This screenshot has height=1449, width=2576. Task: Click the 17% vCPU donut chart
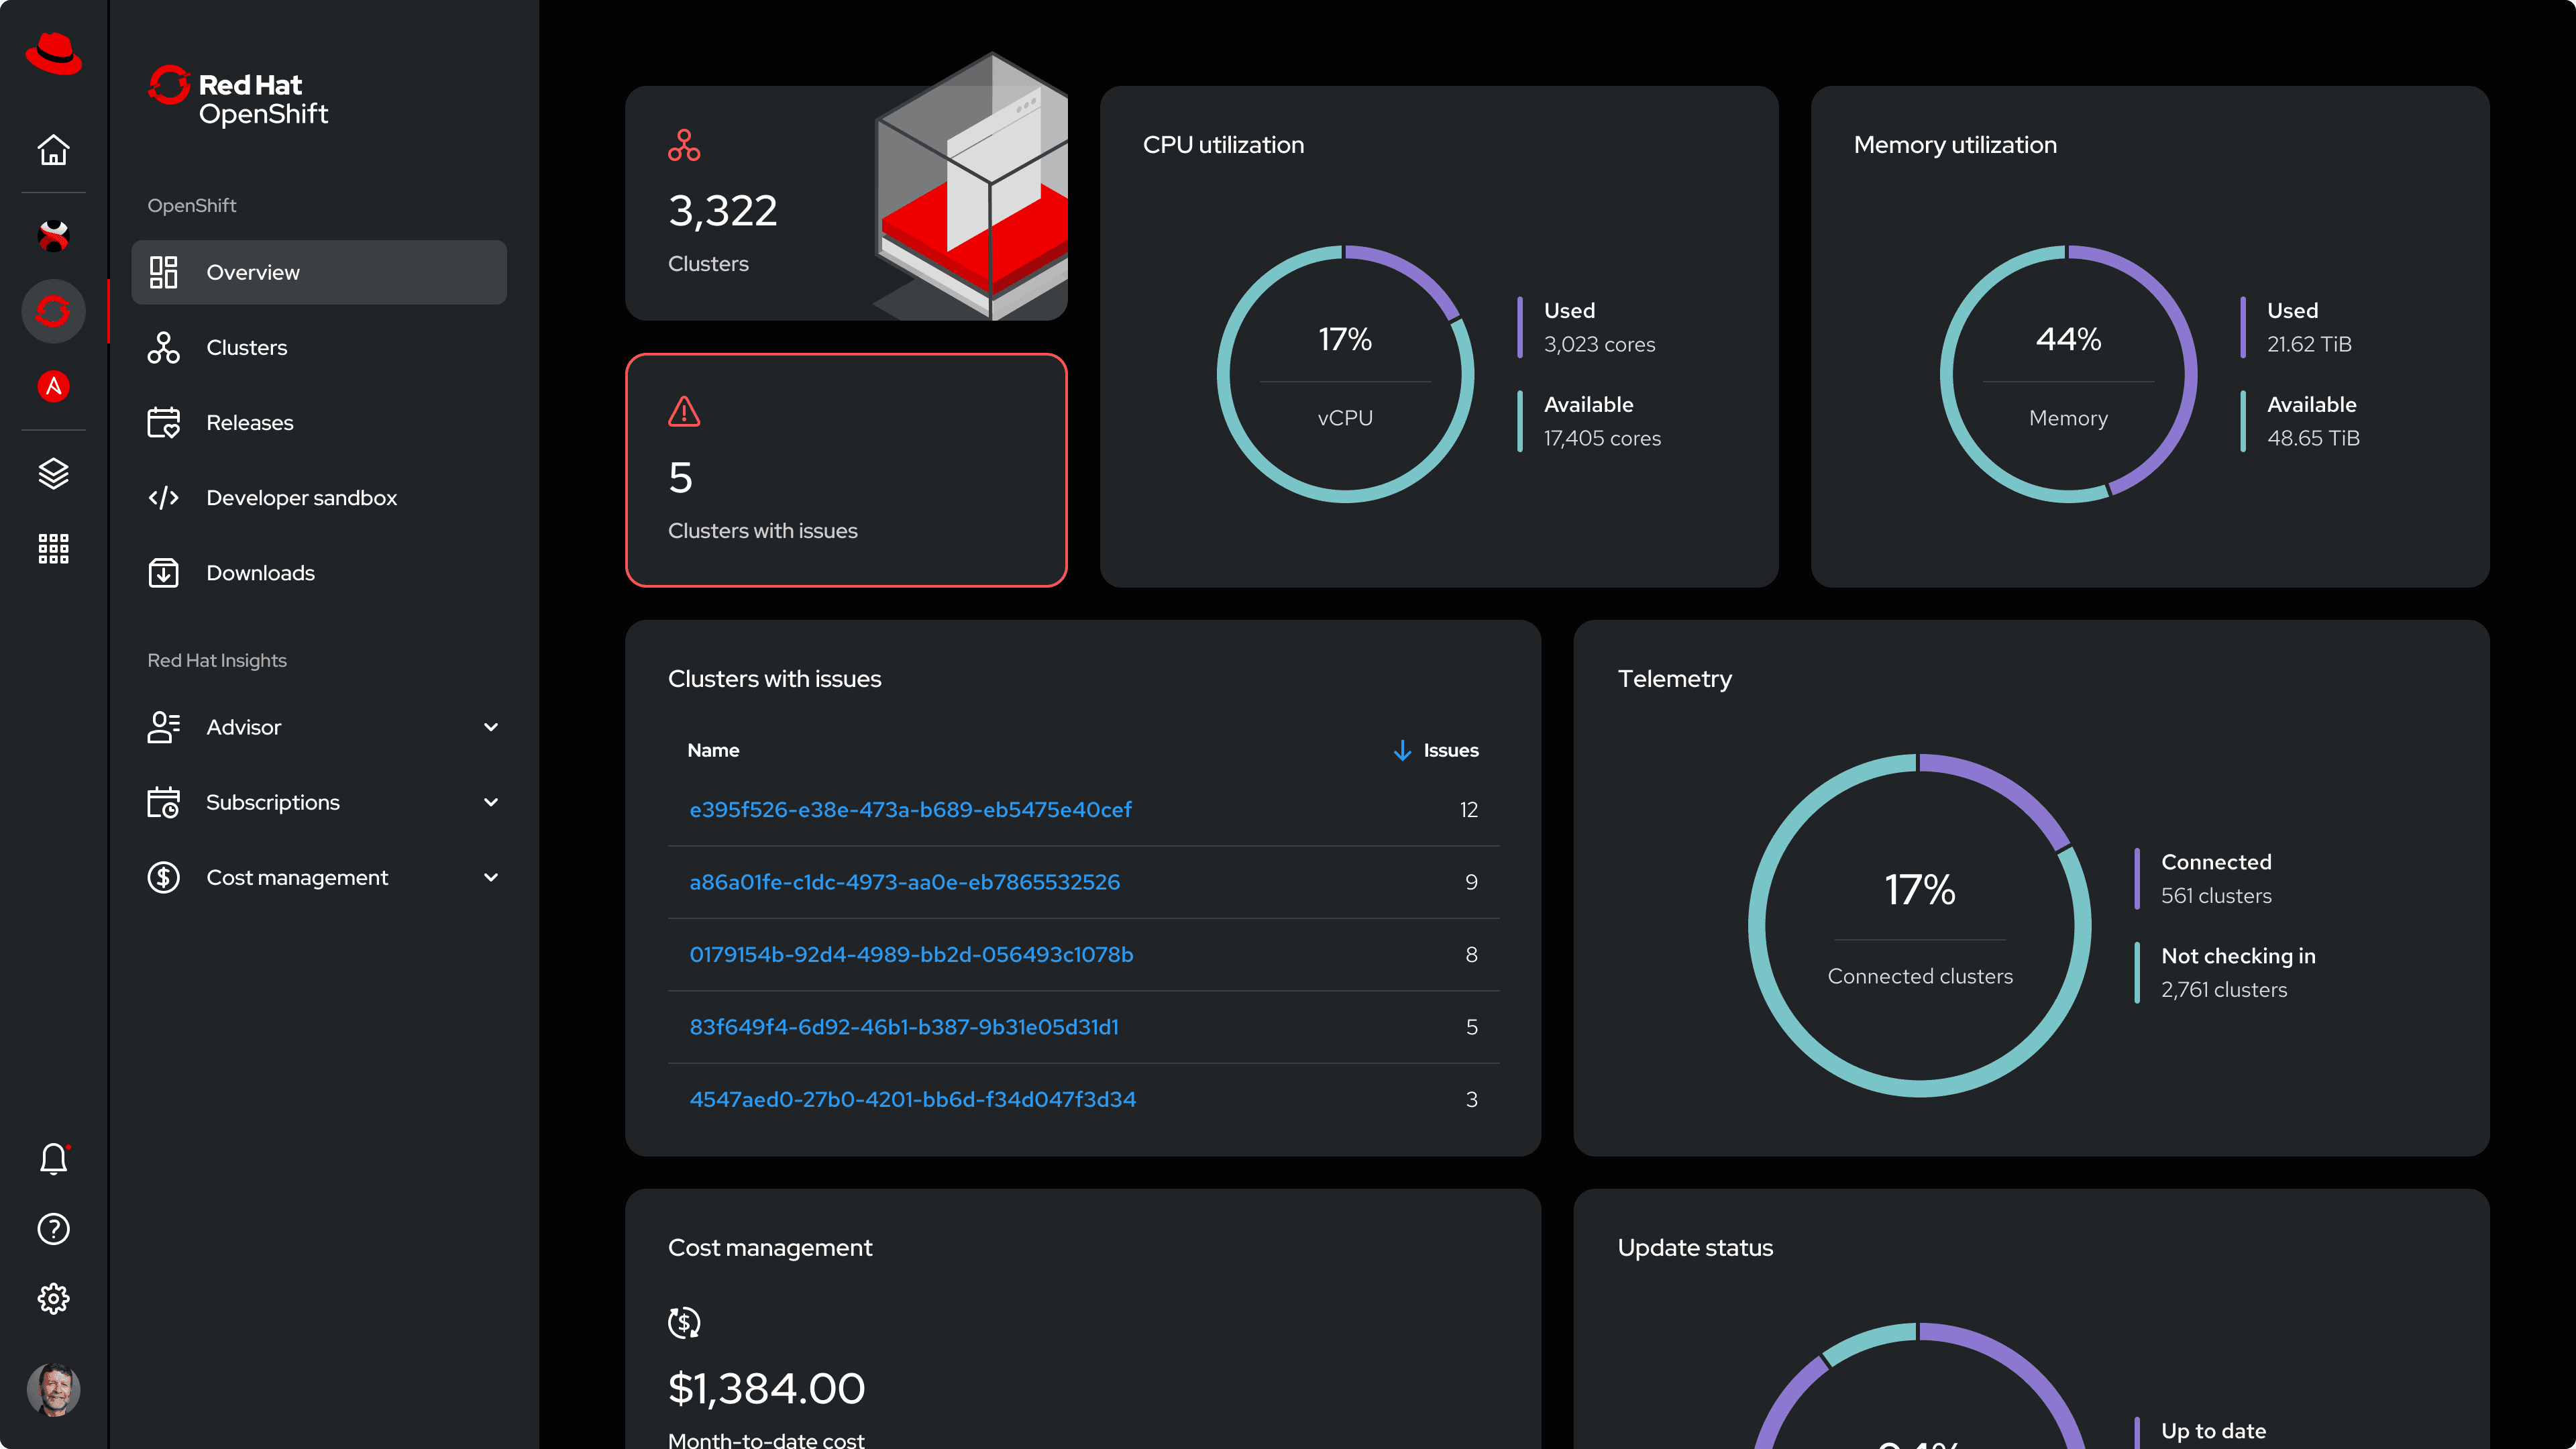[x=1345, y=374]
